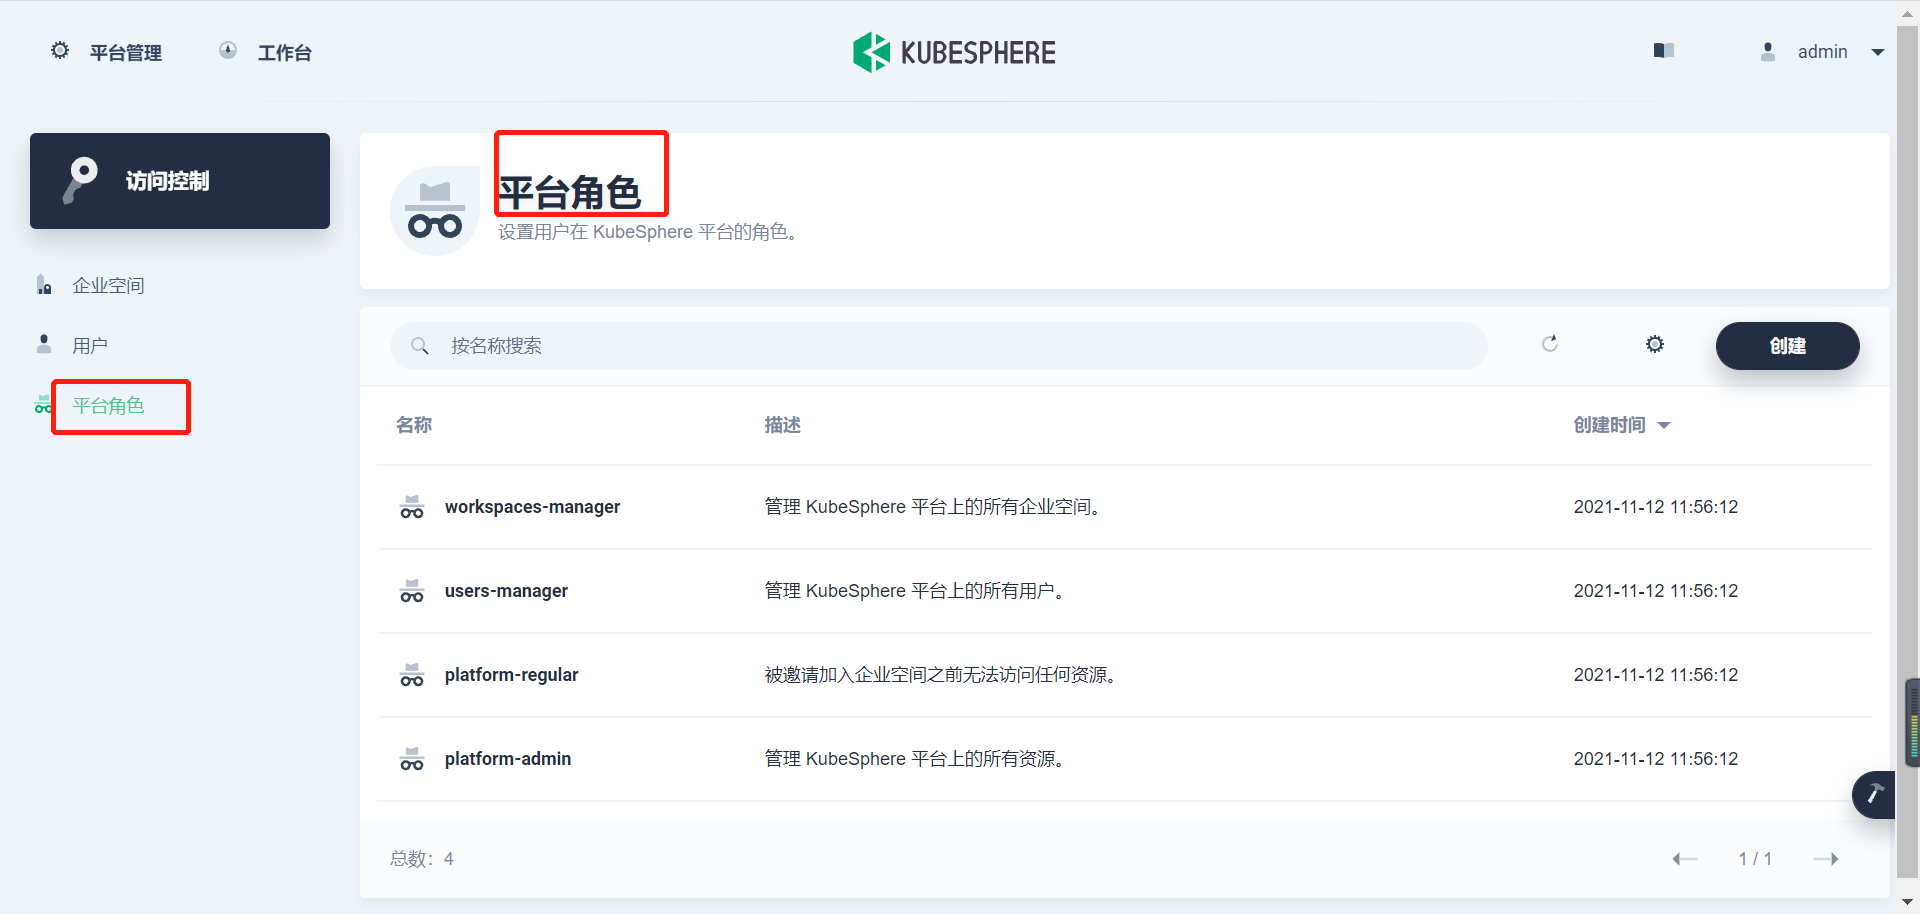
Task: Go to previous page arrow
Action: [1685, 859]
